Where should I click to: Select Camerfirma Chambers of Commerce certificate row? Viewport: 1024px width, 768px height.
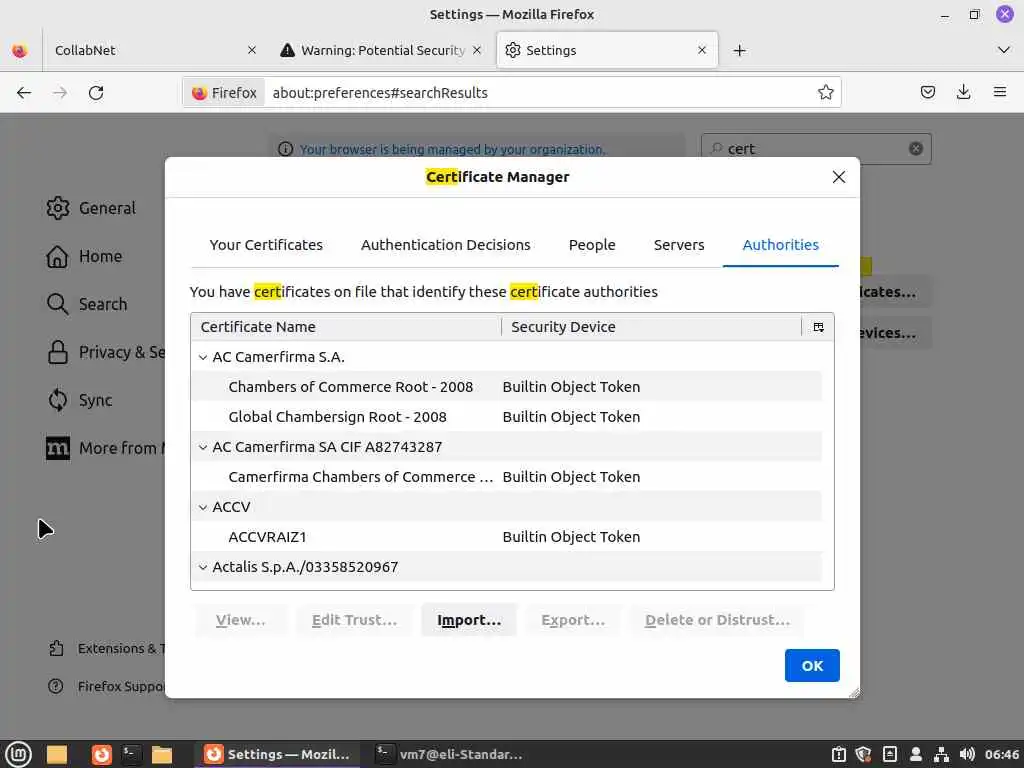coord(506,477)
